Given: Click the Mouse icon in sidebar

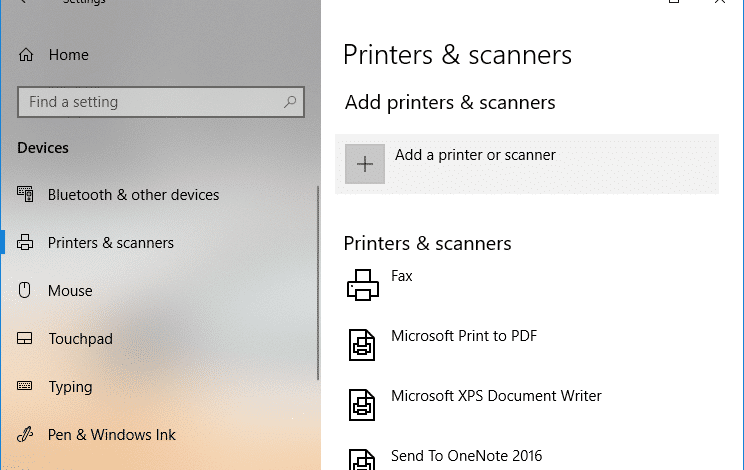Looking at the screenshot, I should (25, 290).
